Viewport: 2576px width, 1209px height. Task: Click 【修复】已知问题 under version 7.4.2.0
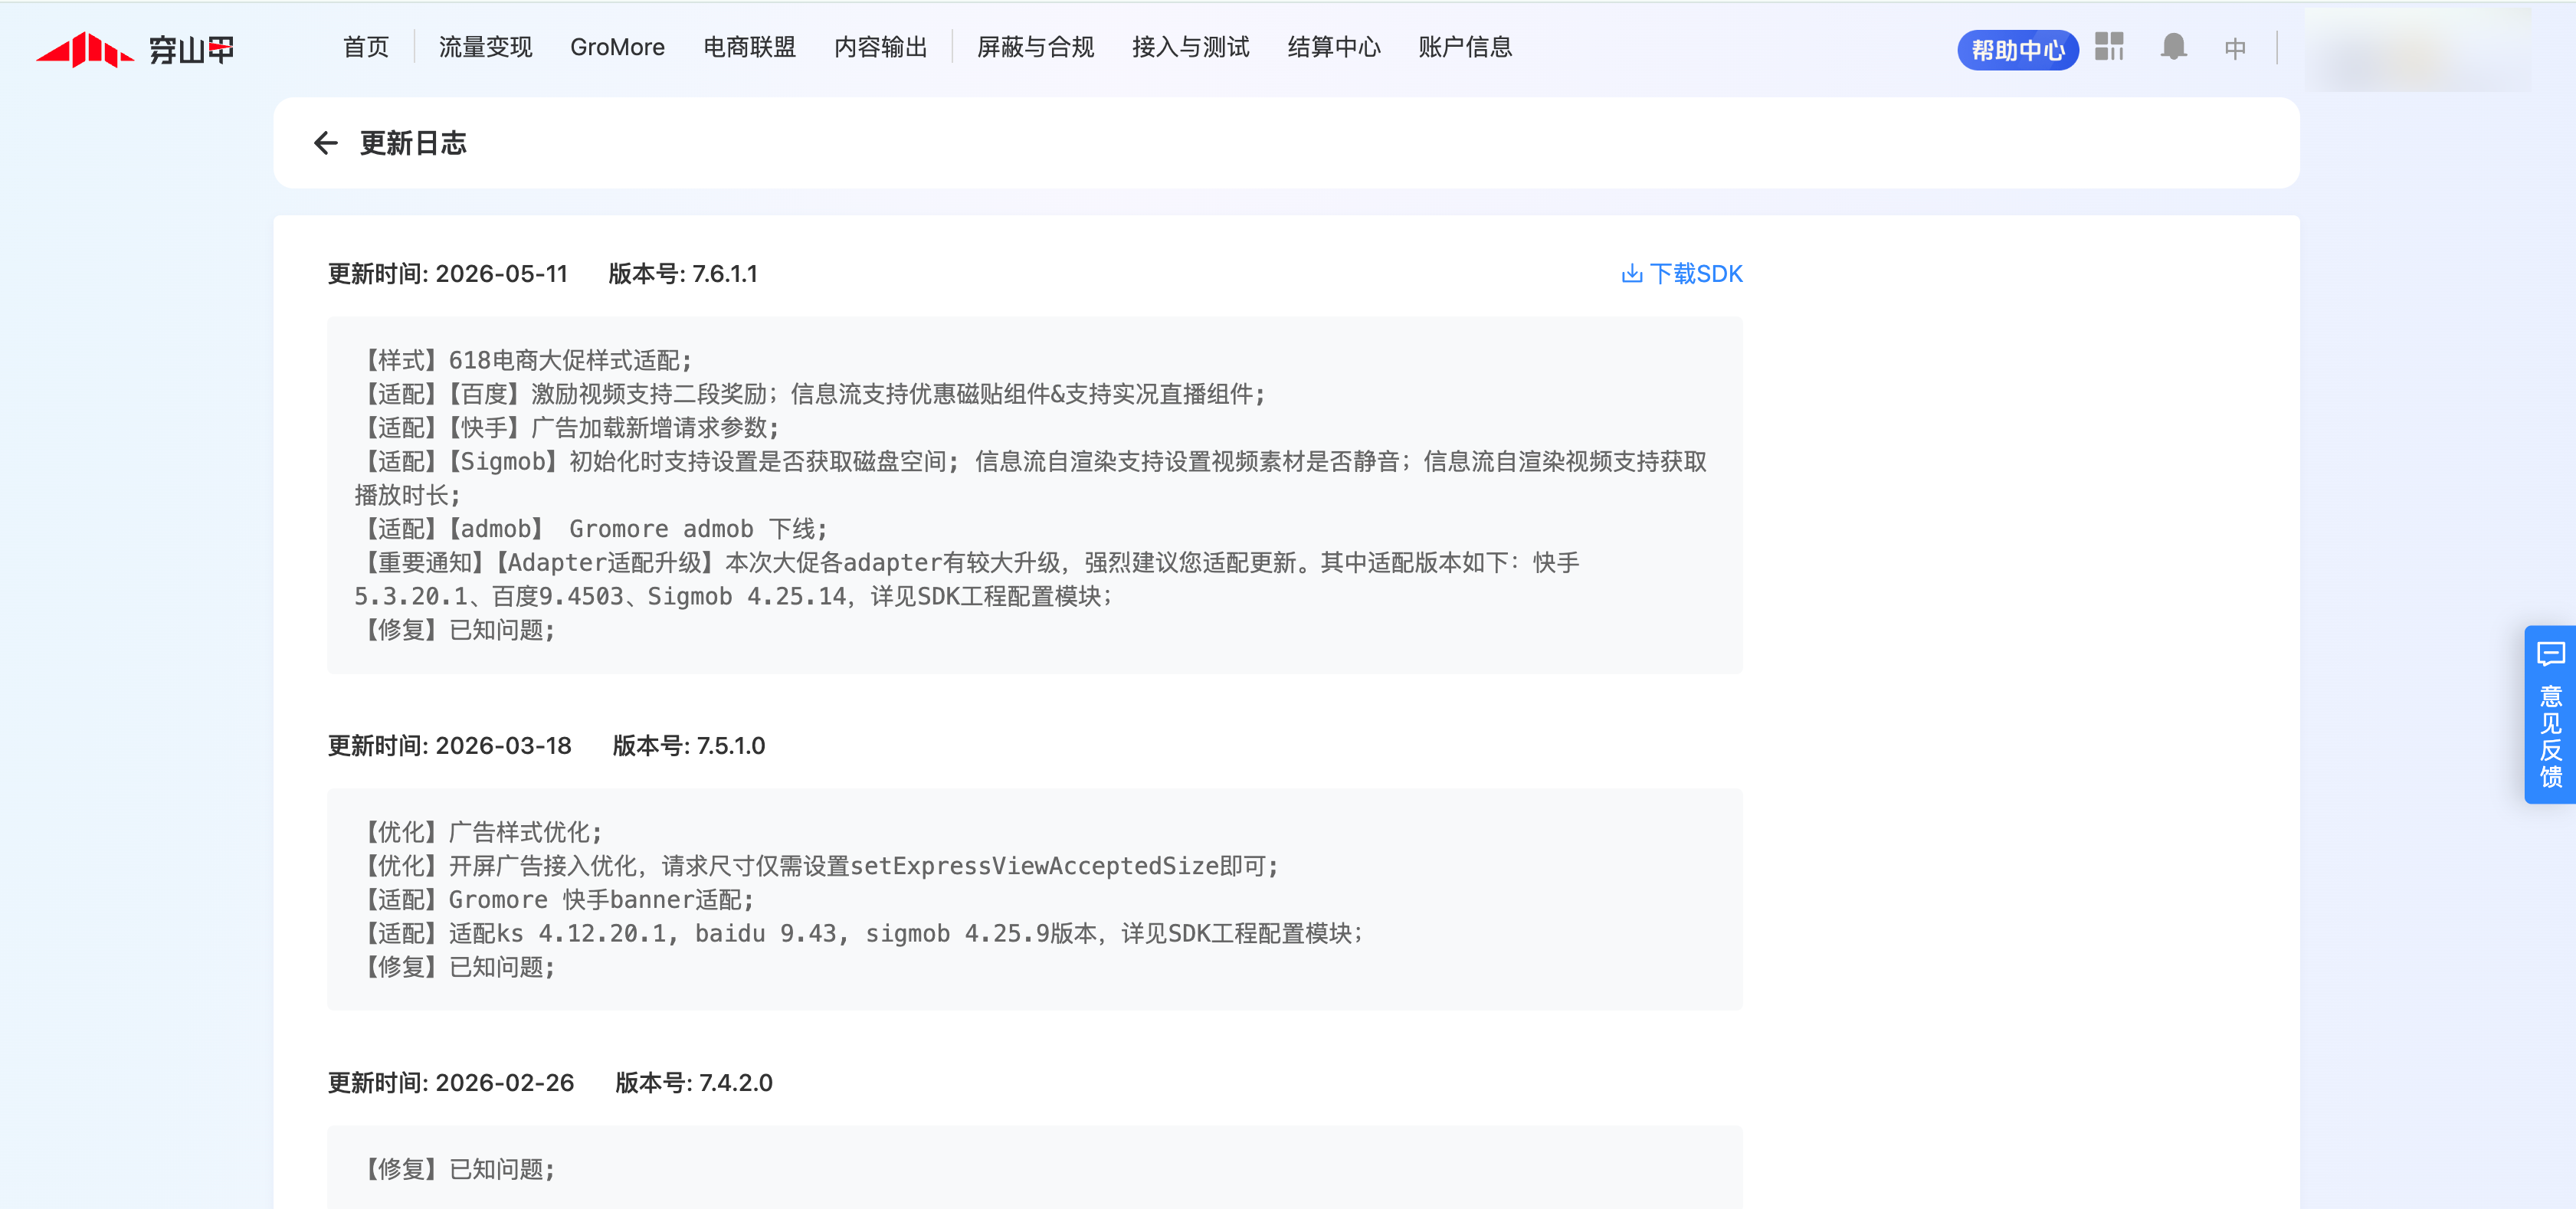point(455,1169)
